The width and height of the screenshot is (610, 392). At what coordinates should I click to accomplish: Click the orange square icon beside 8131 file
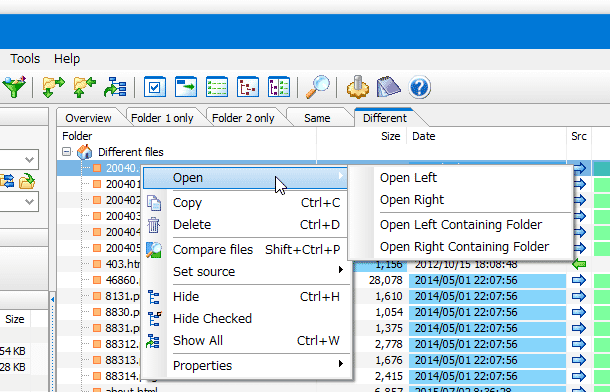pos(97,296)
